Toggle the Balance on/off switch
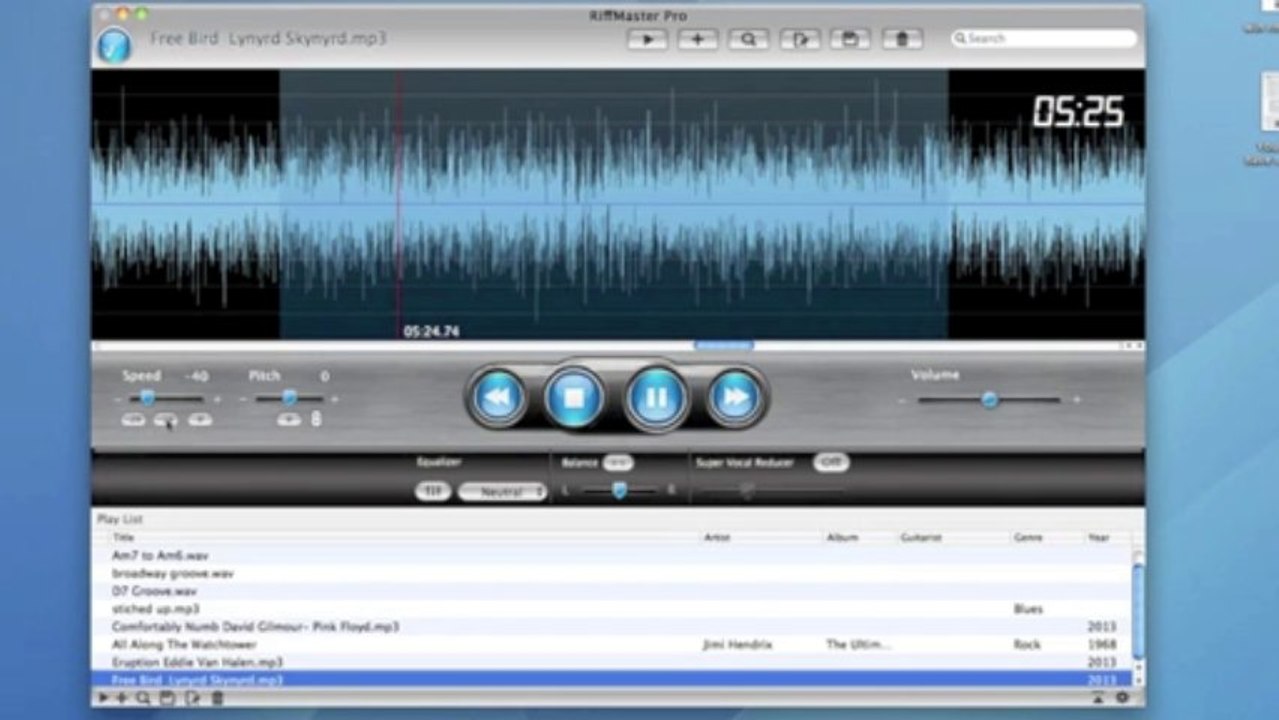The image size is (1279, 720). [618, 463]
